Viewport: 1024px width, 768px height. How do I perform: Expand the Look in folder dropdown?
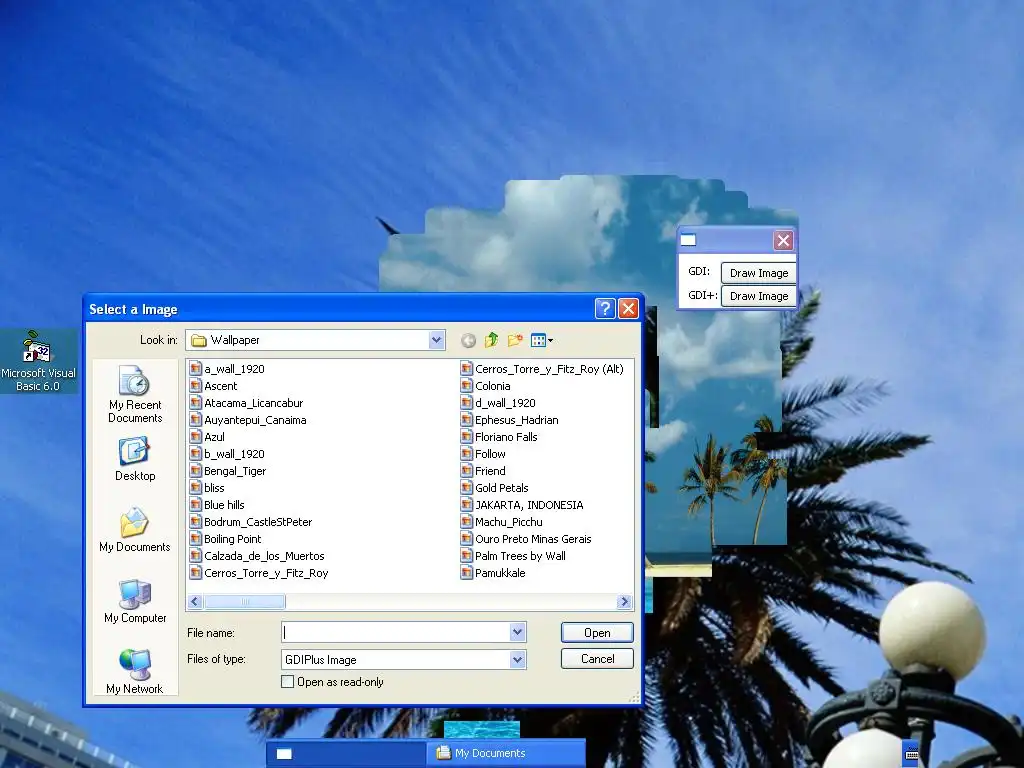pyautogui.click(x=436, y=340)
